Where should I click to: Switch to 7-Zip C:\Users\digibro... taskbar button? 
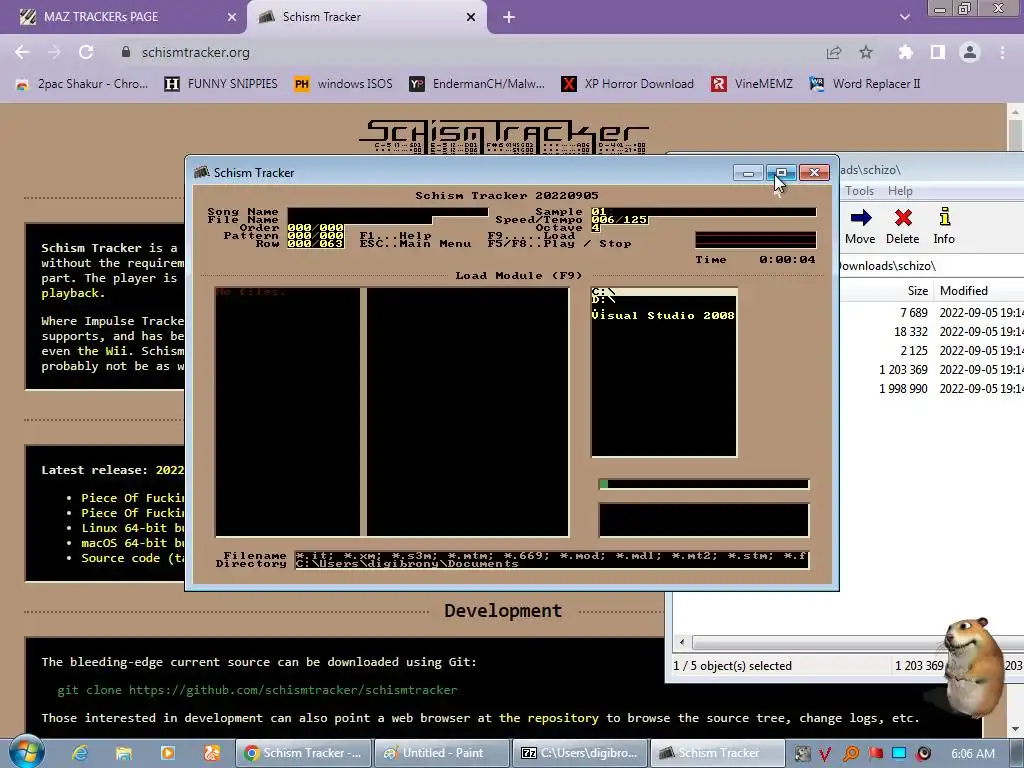580,753
